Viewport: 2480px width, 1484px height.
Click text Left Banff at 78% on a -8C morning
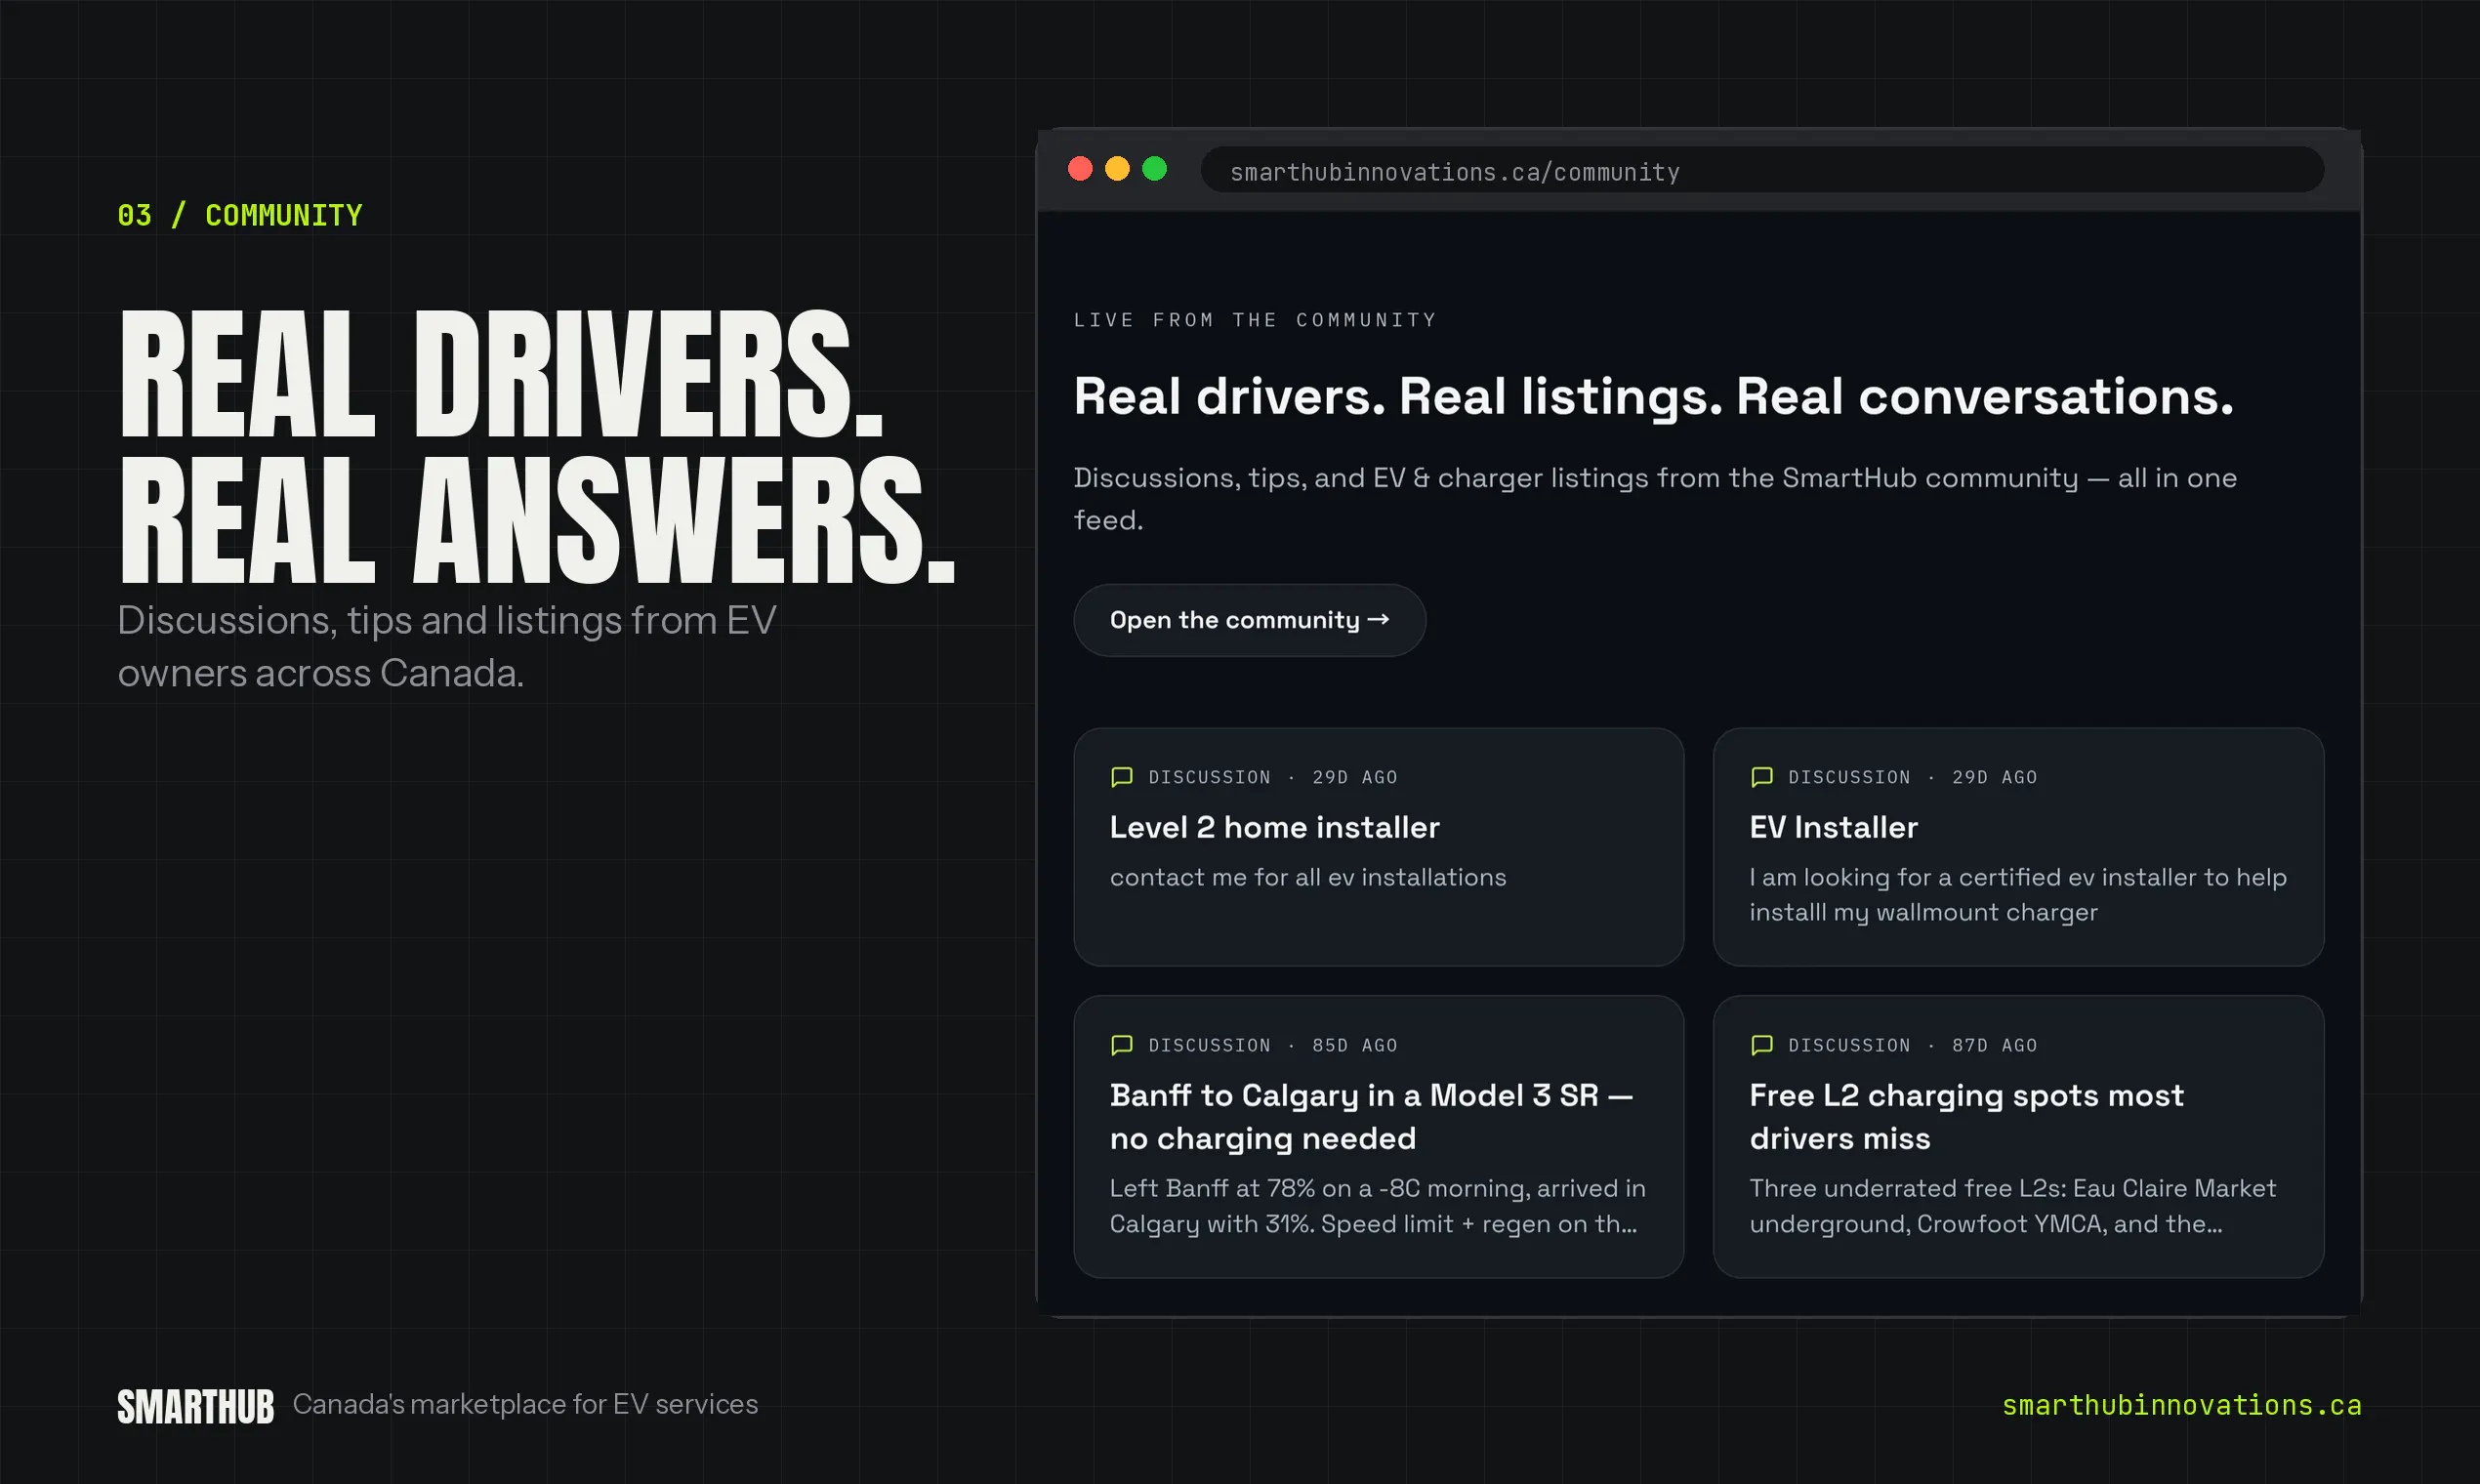[1377, 1206]
